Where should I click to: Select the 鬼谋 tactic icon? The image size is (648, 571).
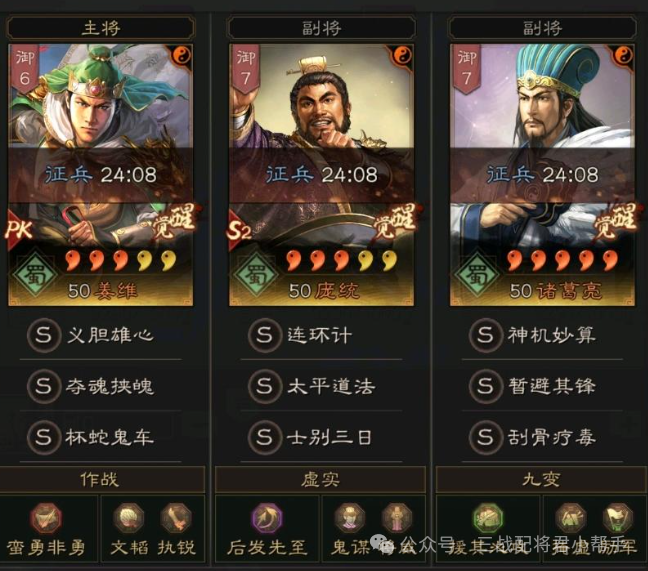349,518
